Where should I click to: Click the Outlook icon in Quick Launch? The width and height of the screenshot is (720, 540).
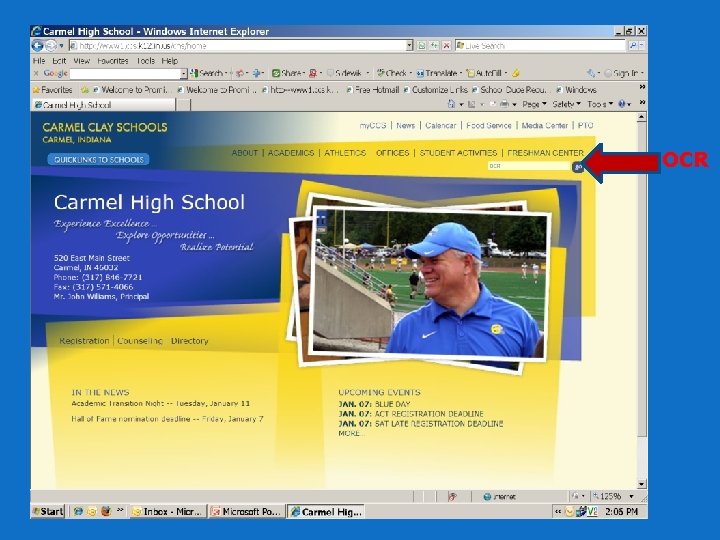tap(91, 511)
